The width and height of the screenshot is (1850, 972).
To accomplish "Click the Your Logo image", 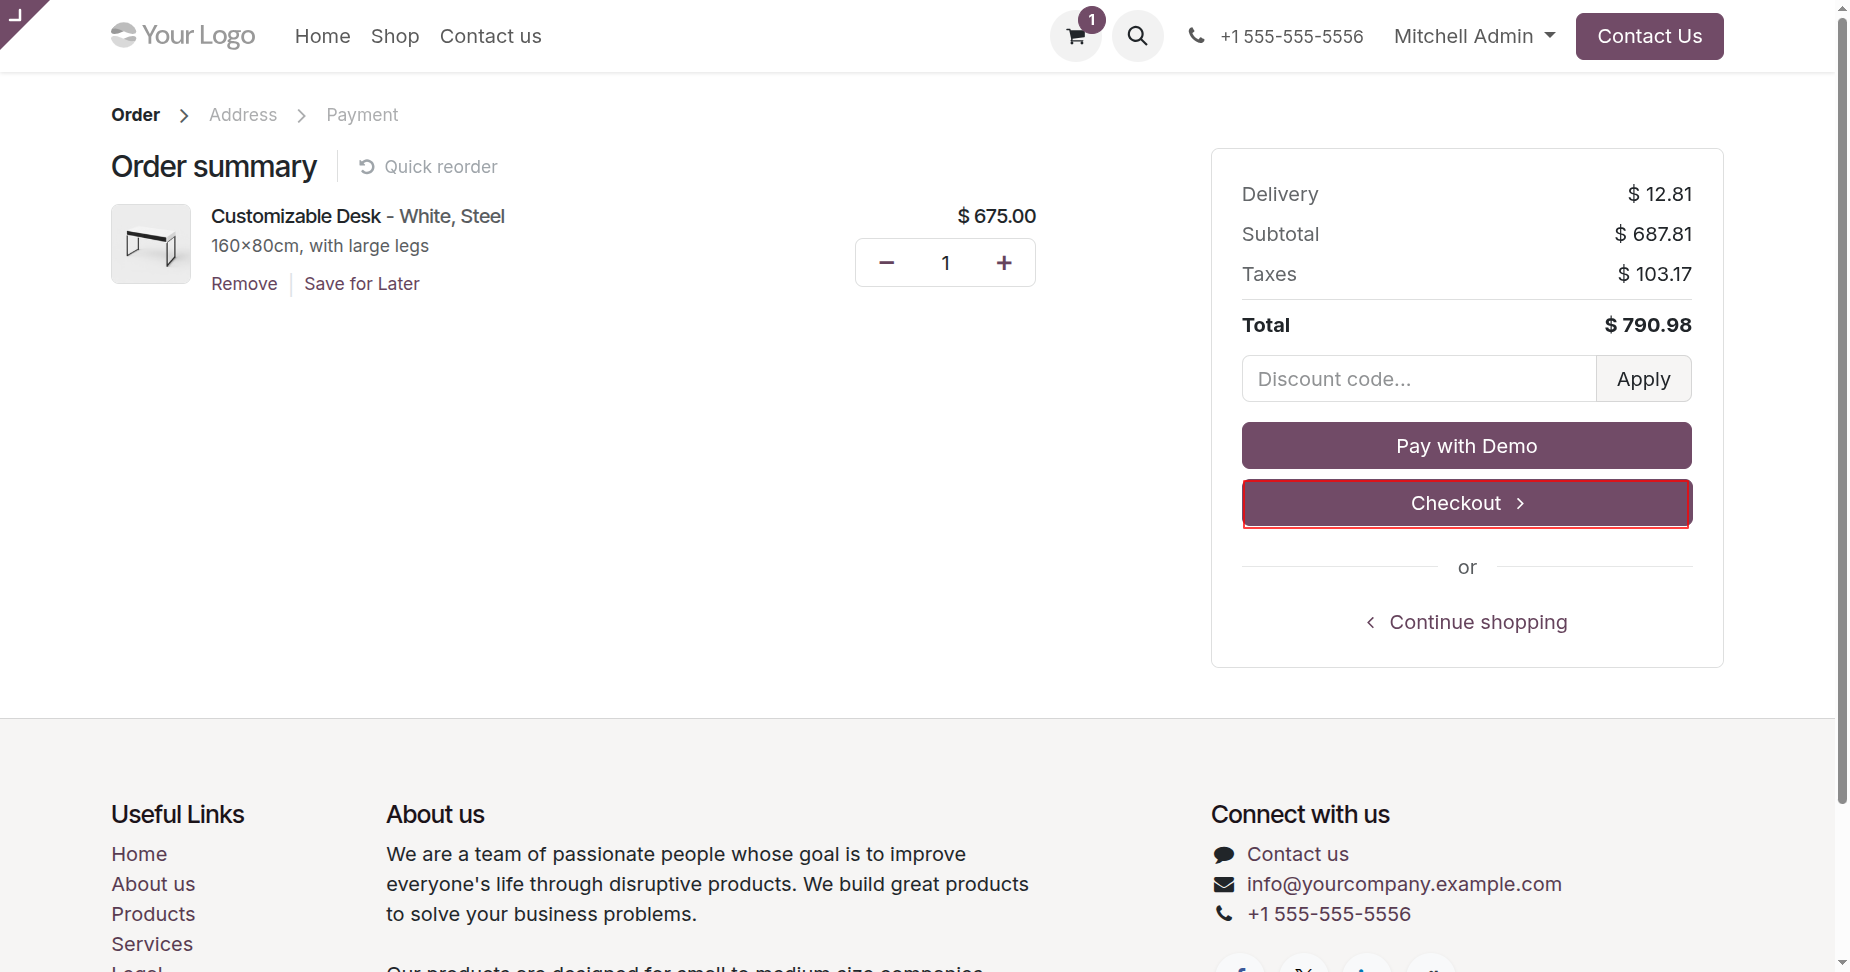I will (x=183, y=36).
